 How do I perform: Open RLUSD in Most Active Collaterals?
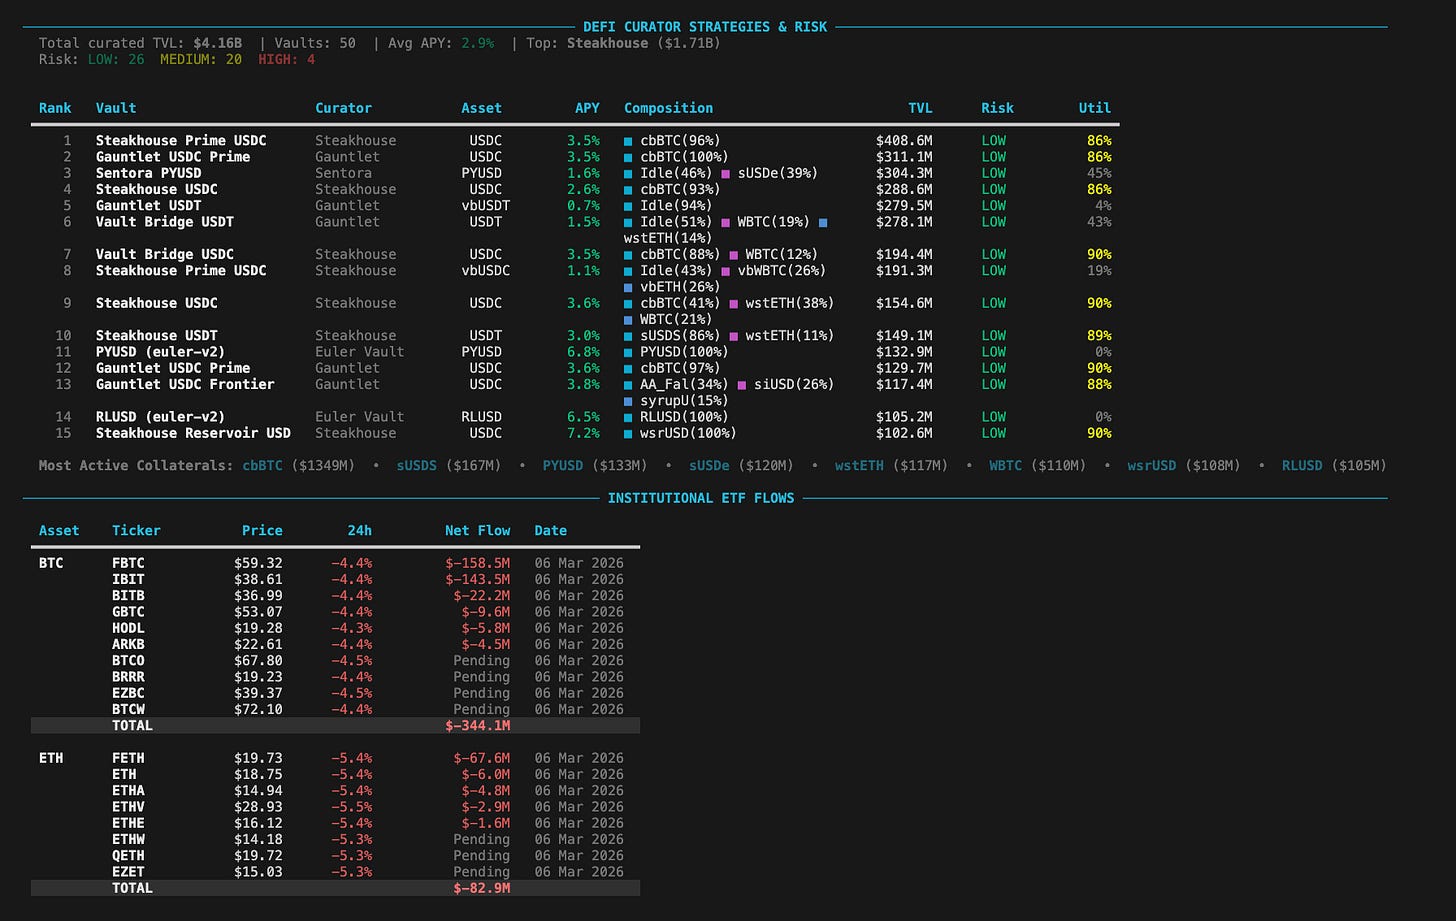(1302, 466)
